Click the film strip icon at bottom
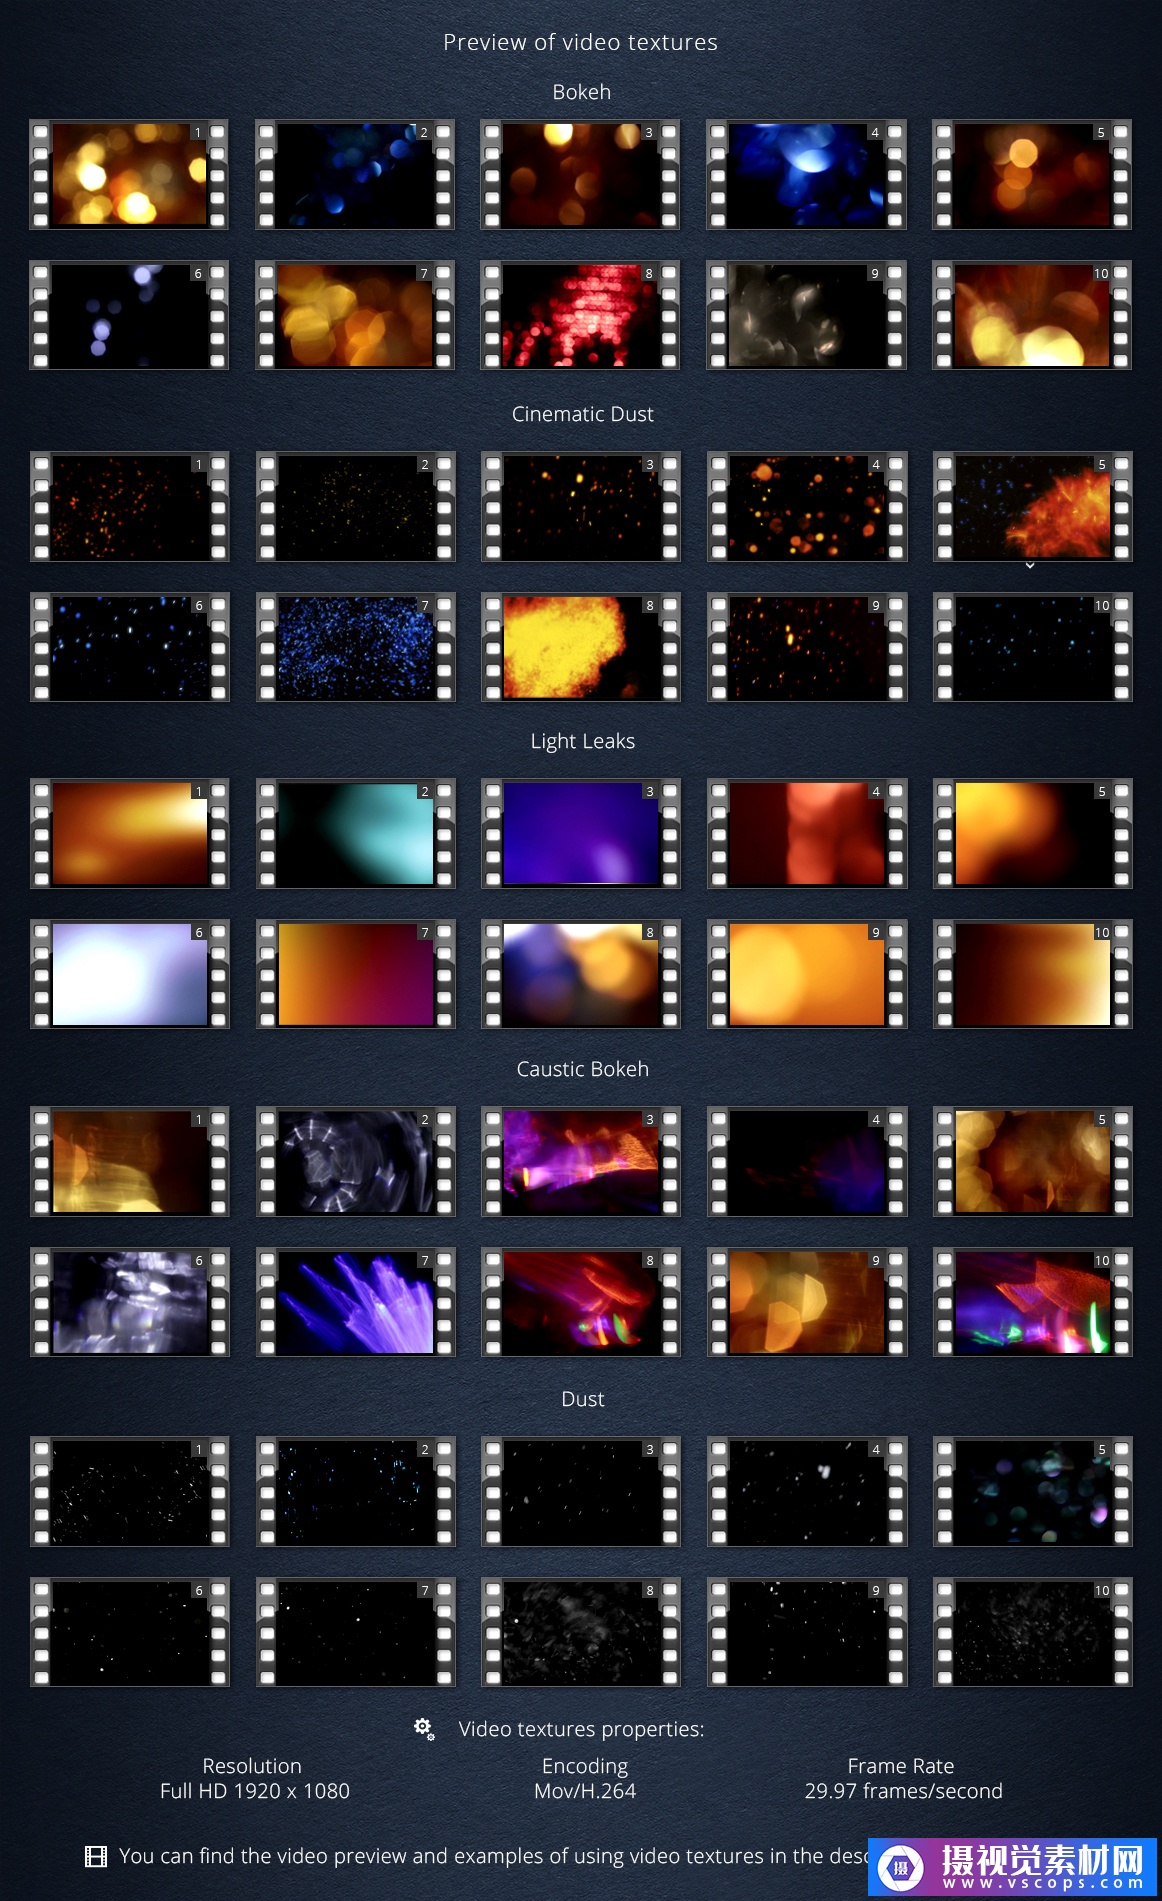 pyautogui.click(x=96, y=1856)
